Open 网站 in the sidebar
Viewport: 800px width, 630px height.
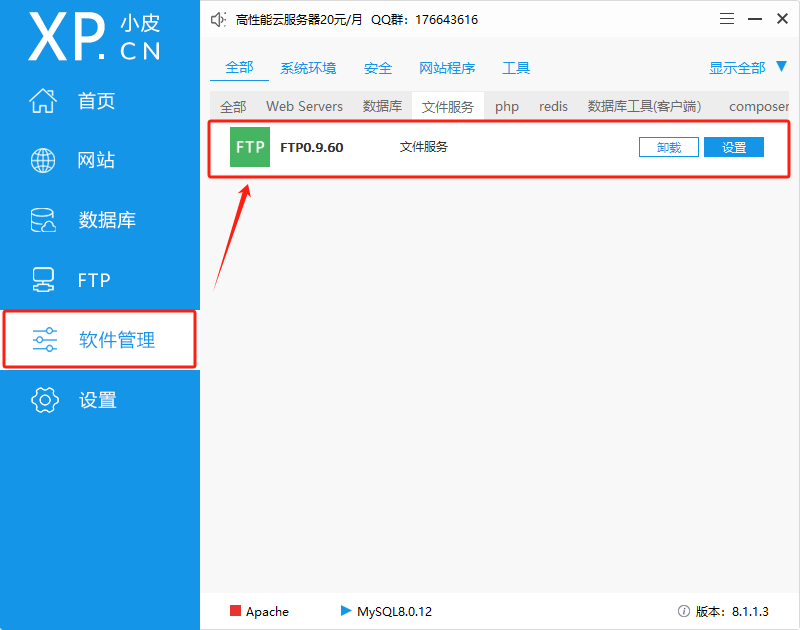tap(96, 161)
